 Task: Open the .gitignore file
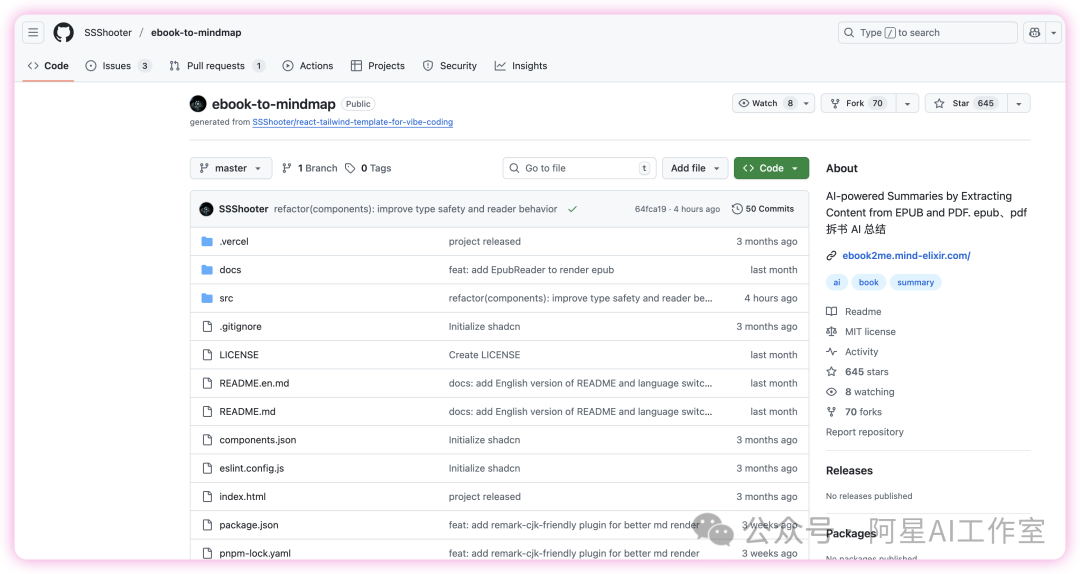(240, 327)
